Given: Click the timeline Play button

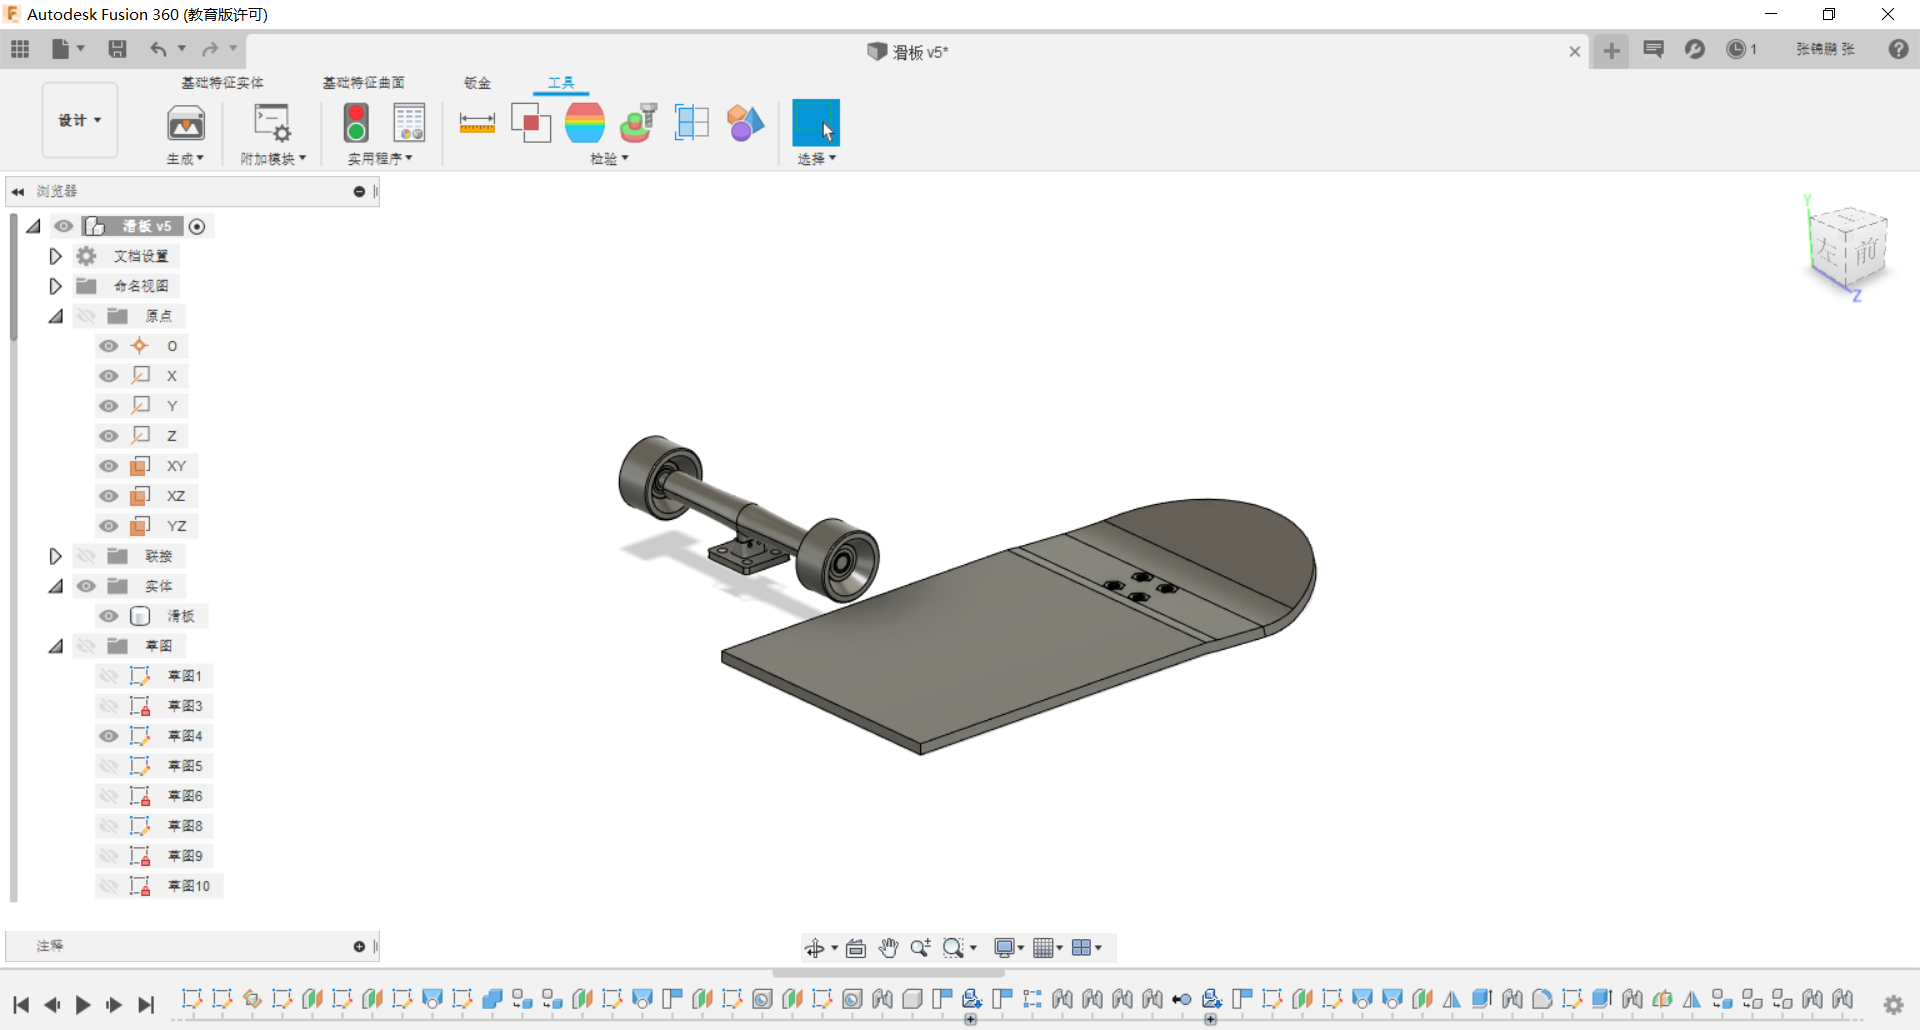Looking at the screenshot, I should tap(83, 1004).
